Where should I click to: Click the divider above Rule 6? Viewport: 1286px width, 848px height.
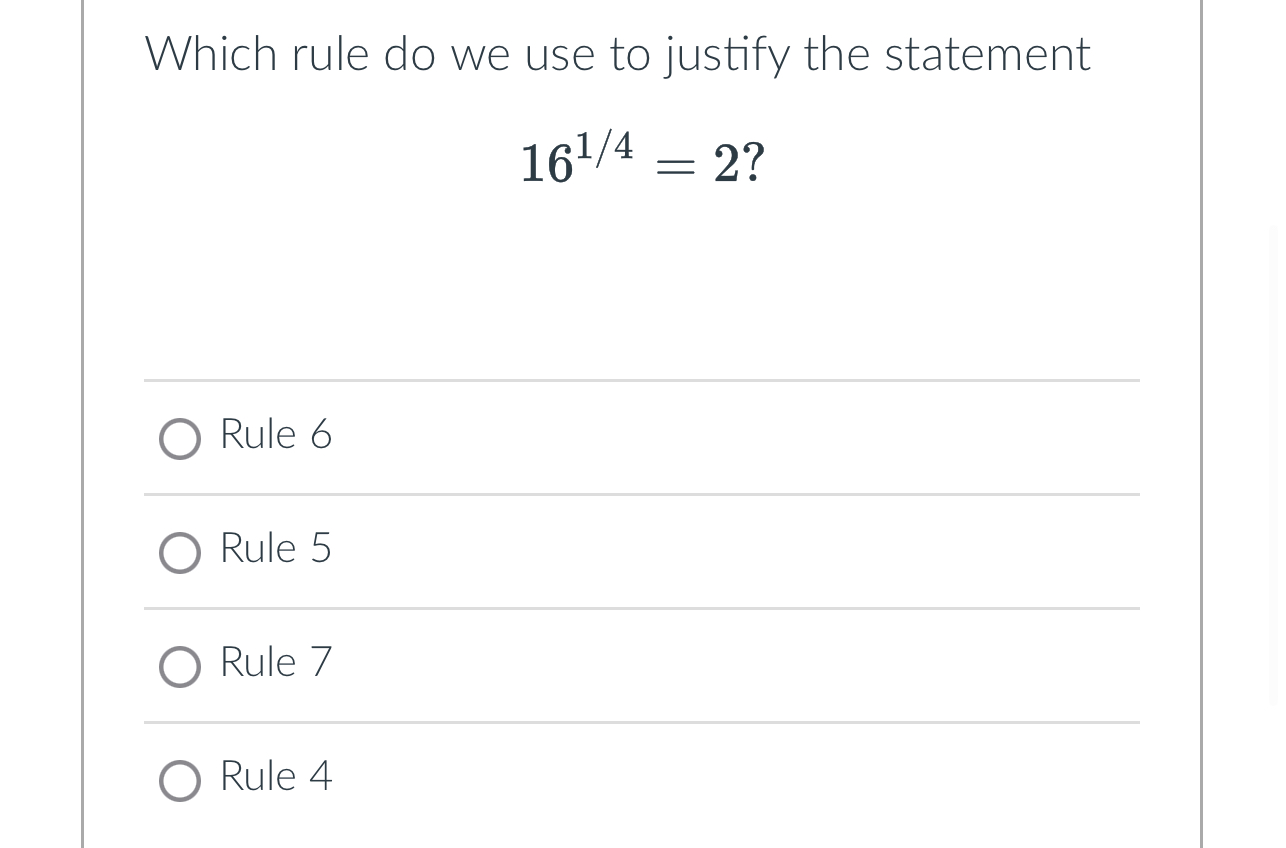click(641, 381)
